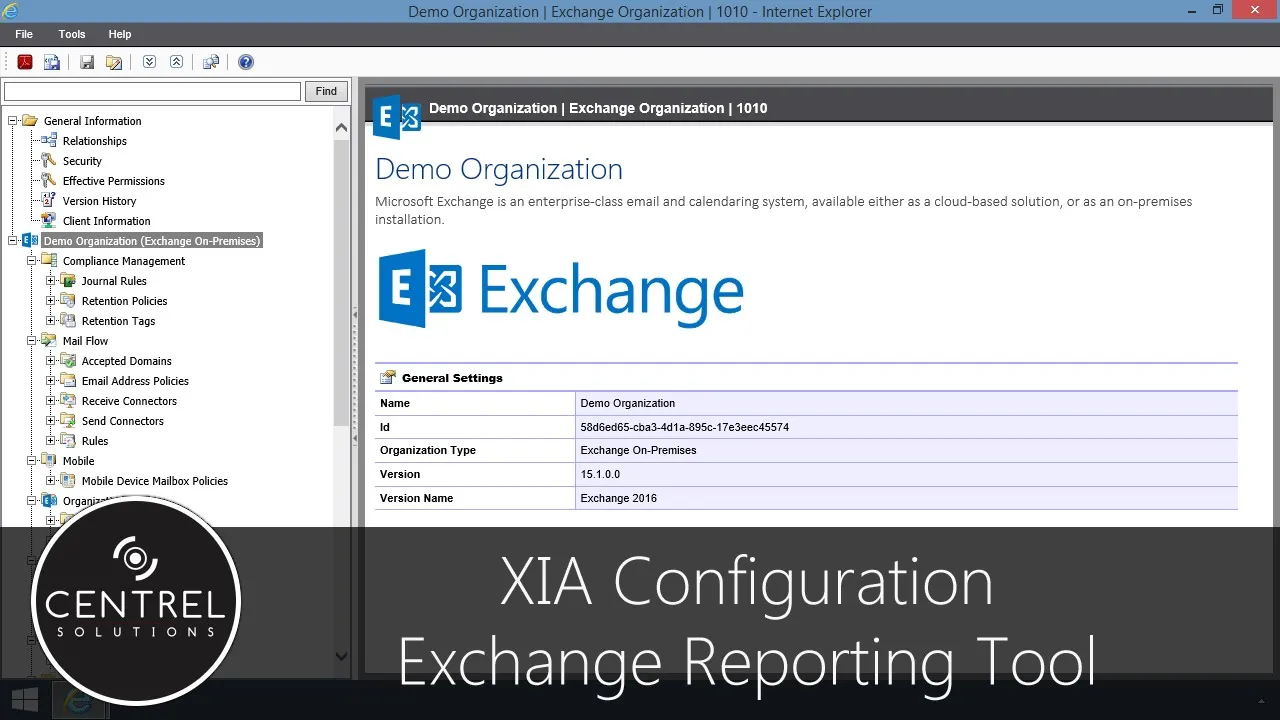Click the Retention Tags folder icon
The width and height of the screenshot is (1280, 720).
(x=68, y=321)
